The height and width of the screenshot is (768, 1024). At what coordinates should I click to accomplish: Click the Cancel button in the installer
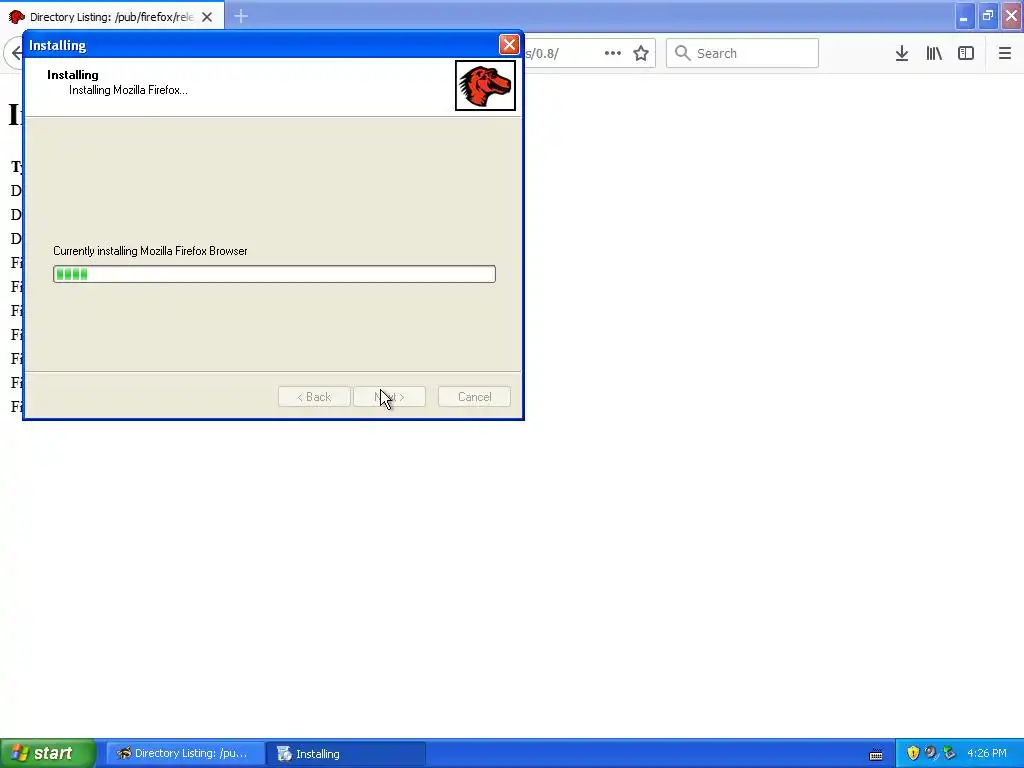[x=474, y=397]
